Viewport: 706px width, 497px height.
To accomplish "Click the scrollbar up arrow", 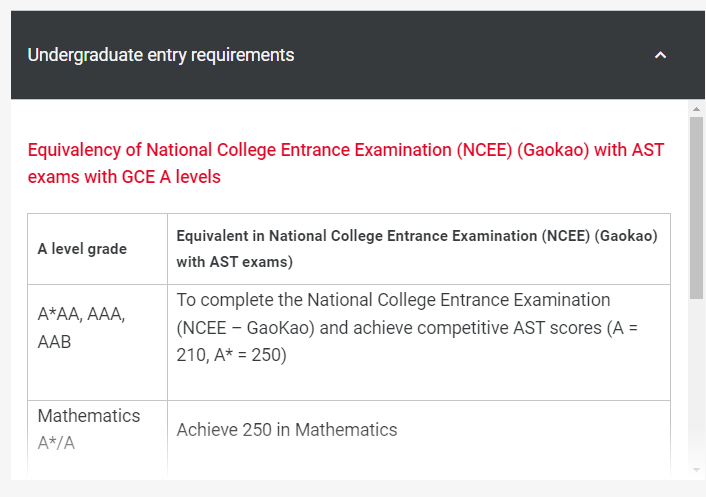I will tap(696, 108).
